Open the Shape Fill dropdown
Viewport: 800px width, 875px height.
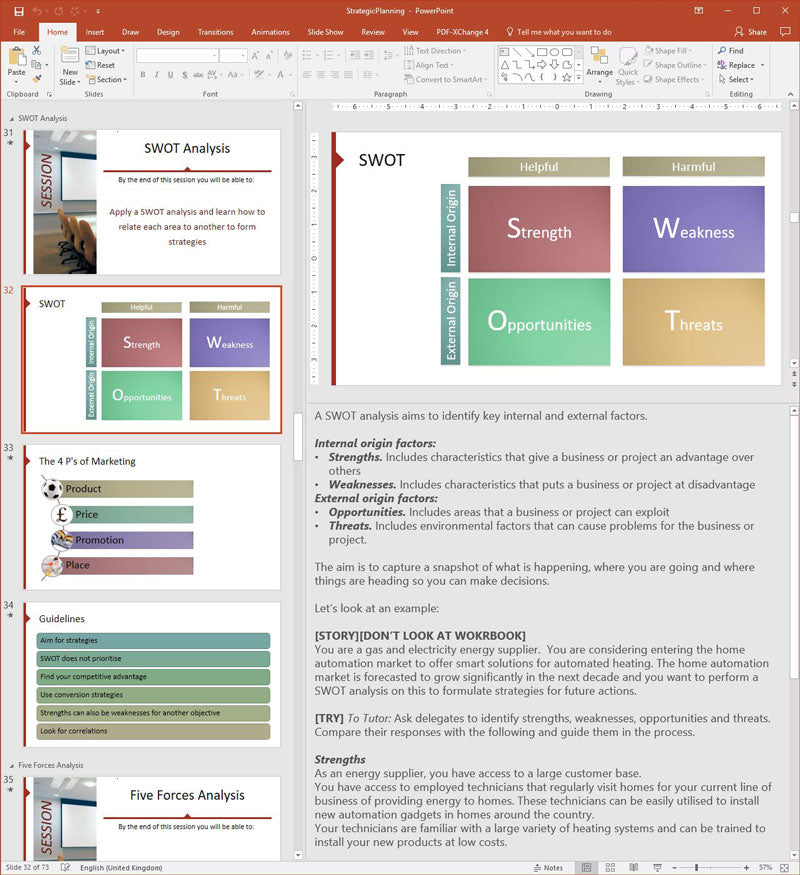point(668,51)
